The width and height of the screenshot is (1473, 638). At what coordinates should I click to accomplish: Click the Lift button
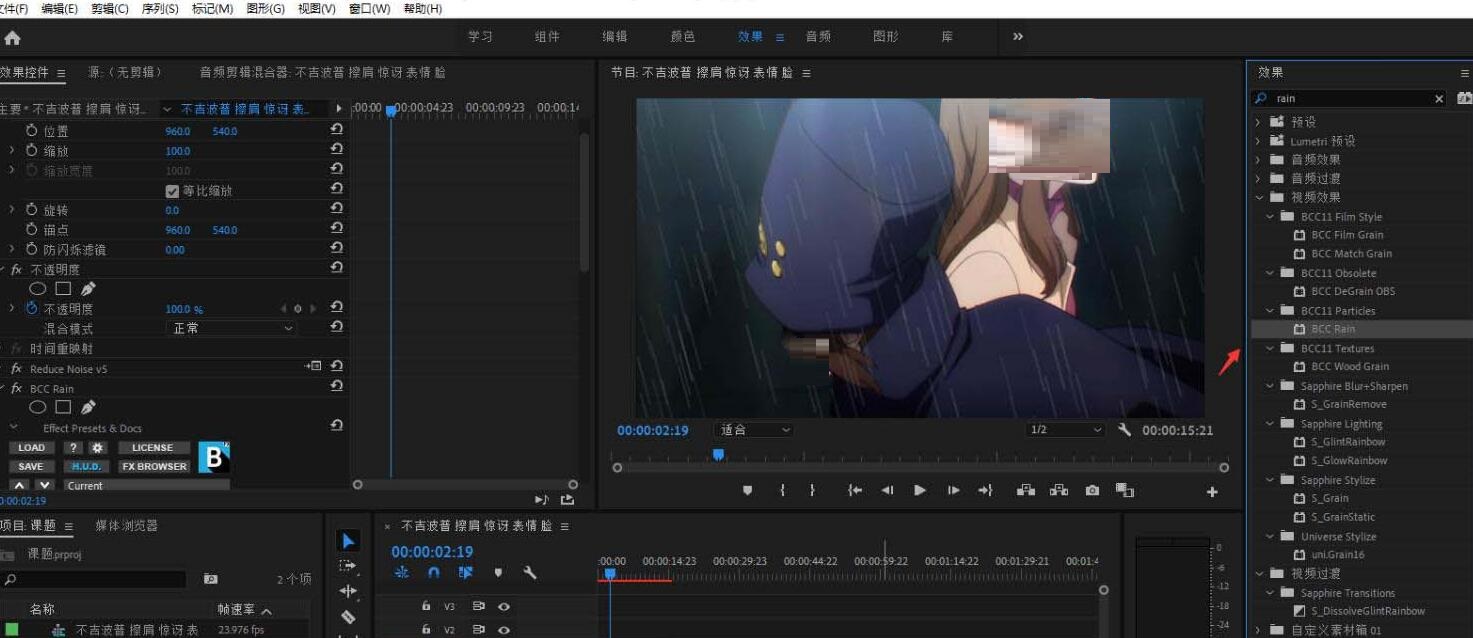(x=1025, y=490)
